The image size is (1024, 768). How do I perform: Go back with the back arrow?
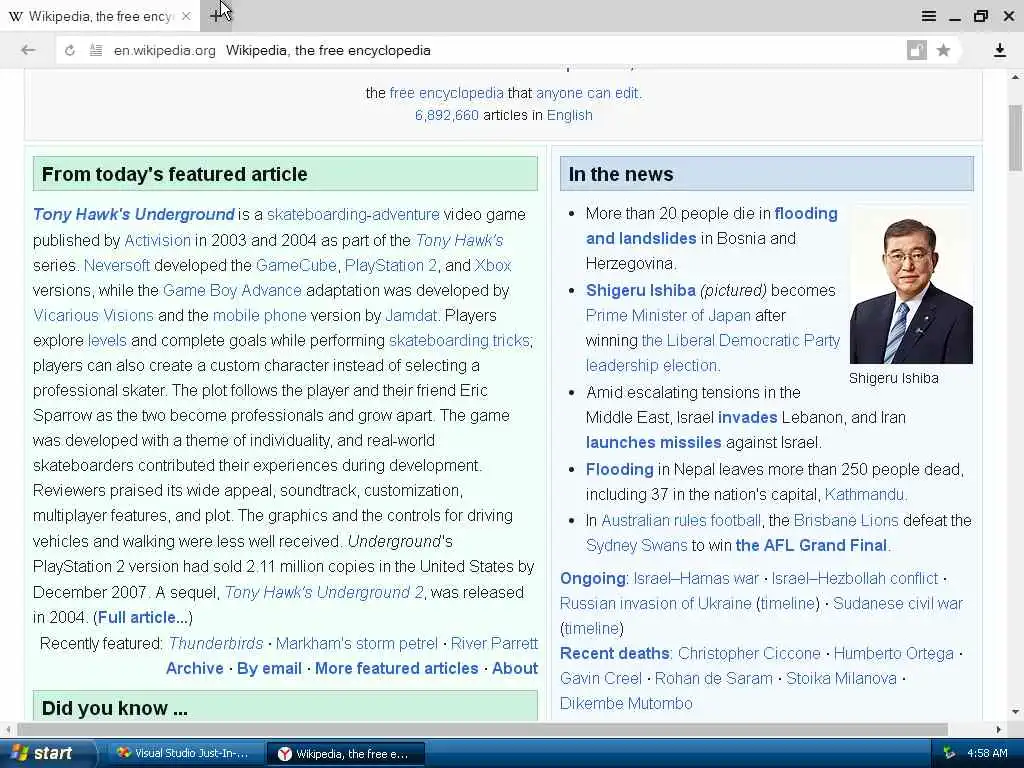point(27,50)
